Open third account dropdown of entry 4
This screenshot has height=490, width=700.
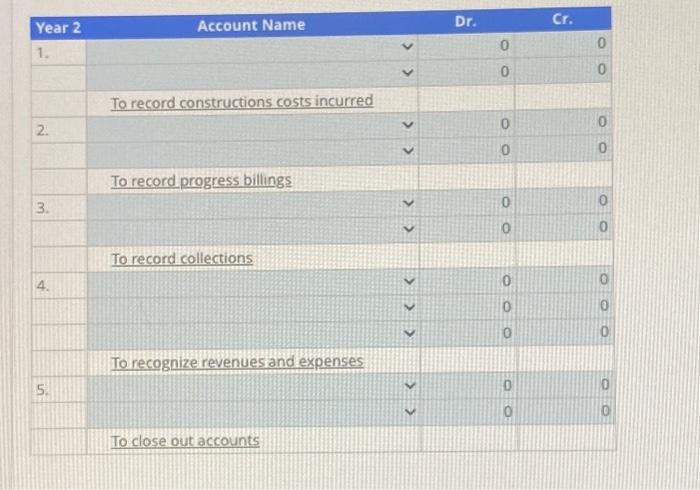[254, 335]
